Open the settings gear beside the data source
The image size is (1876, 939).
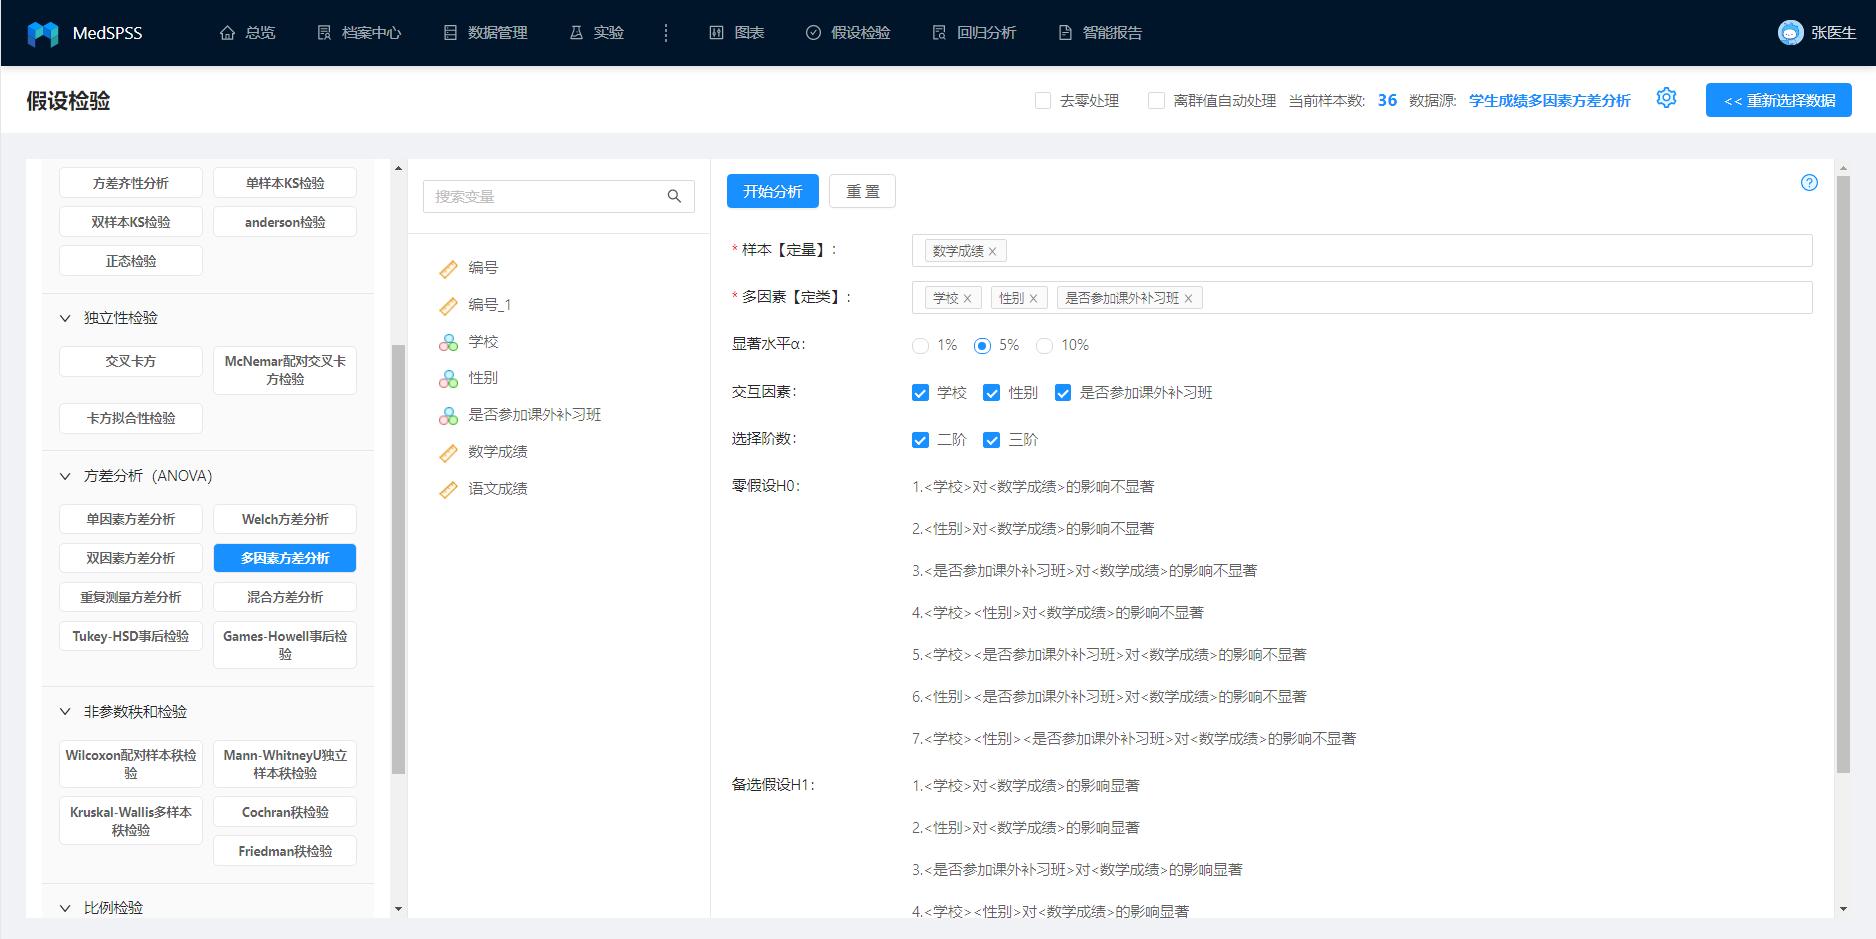click(1665, 98)
